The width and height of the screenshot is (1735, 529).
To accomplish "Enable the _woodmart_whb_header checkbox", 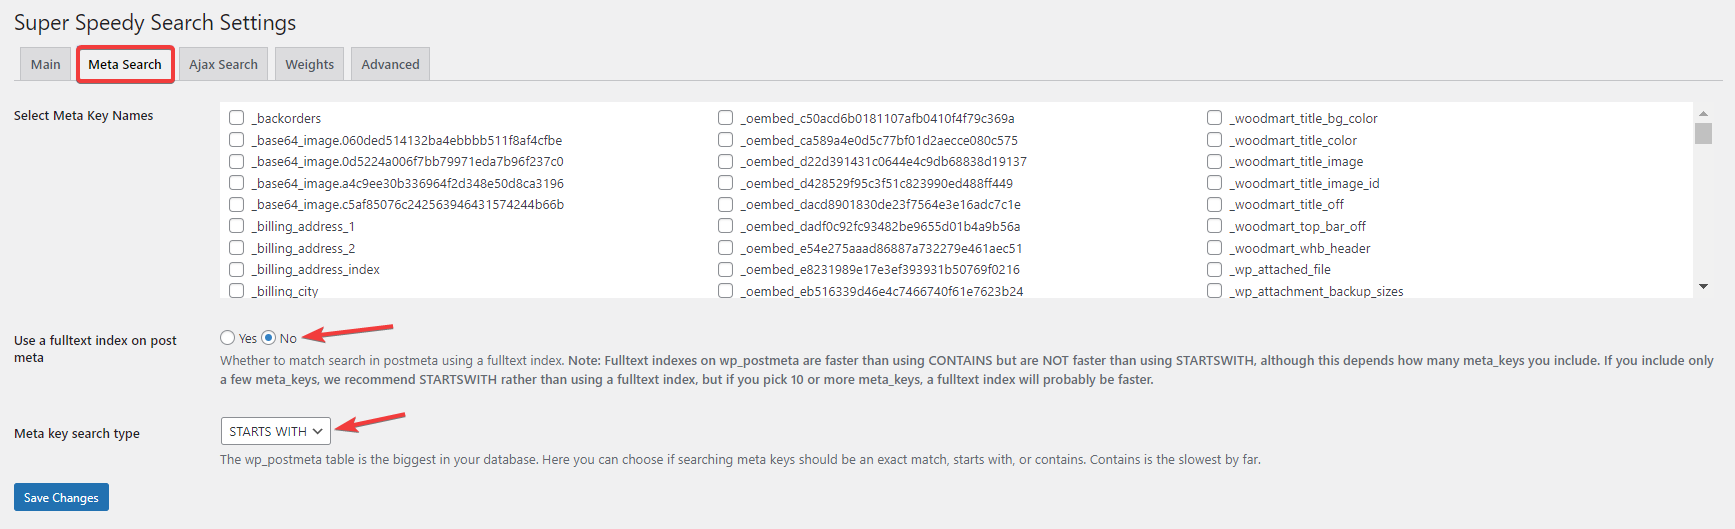I will (x=1214, y=248).
